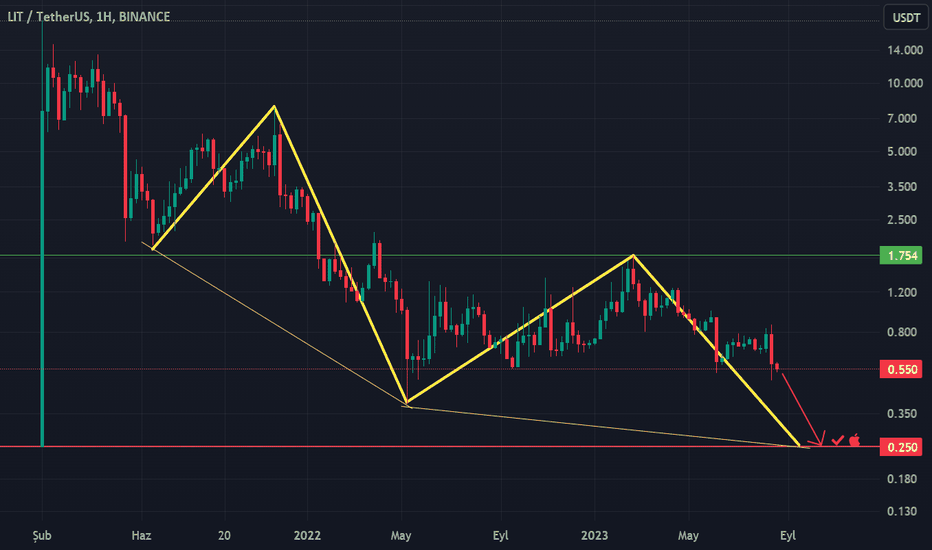Click the 2023 label on the time axis
This screenshot has height=550, width=932.
pyautogui.click(x=597, y=535)
